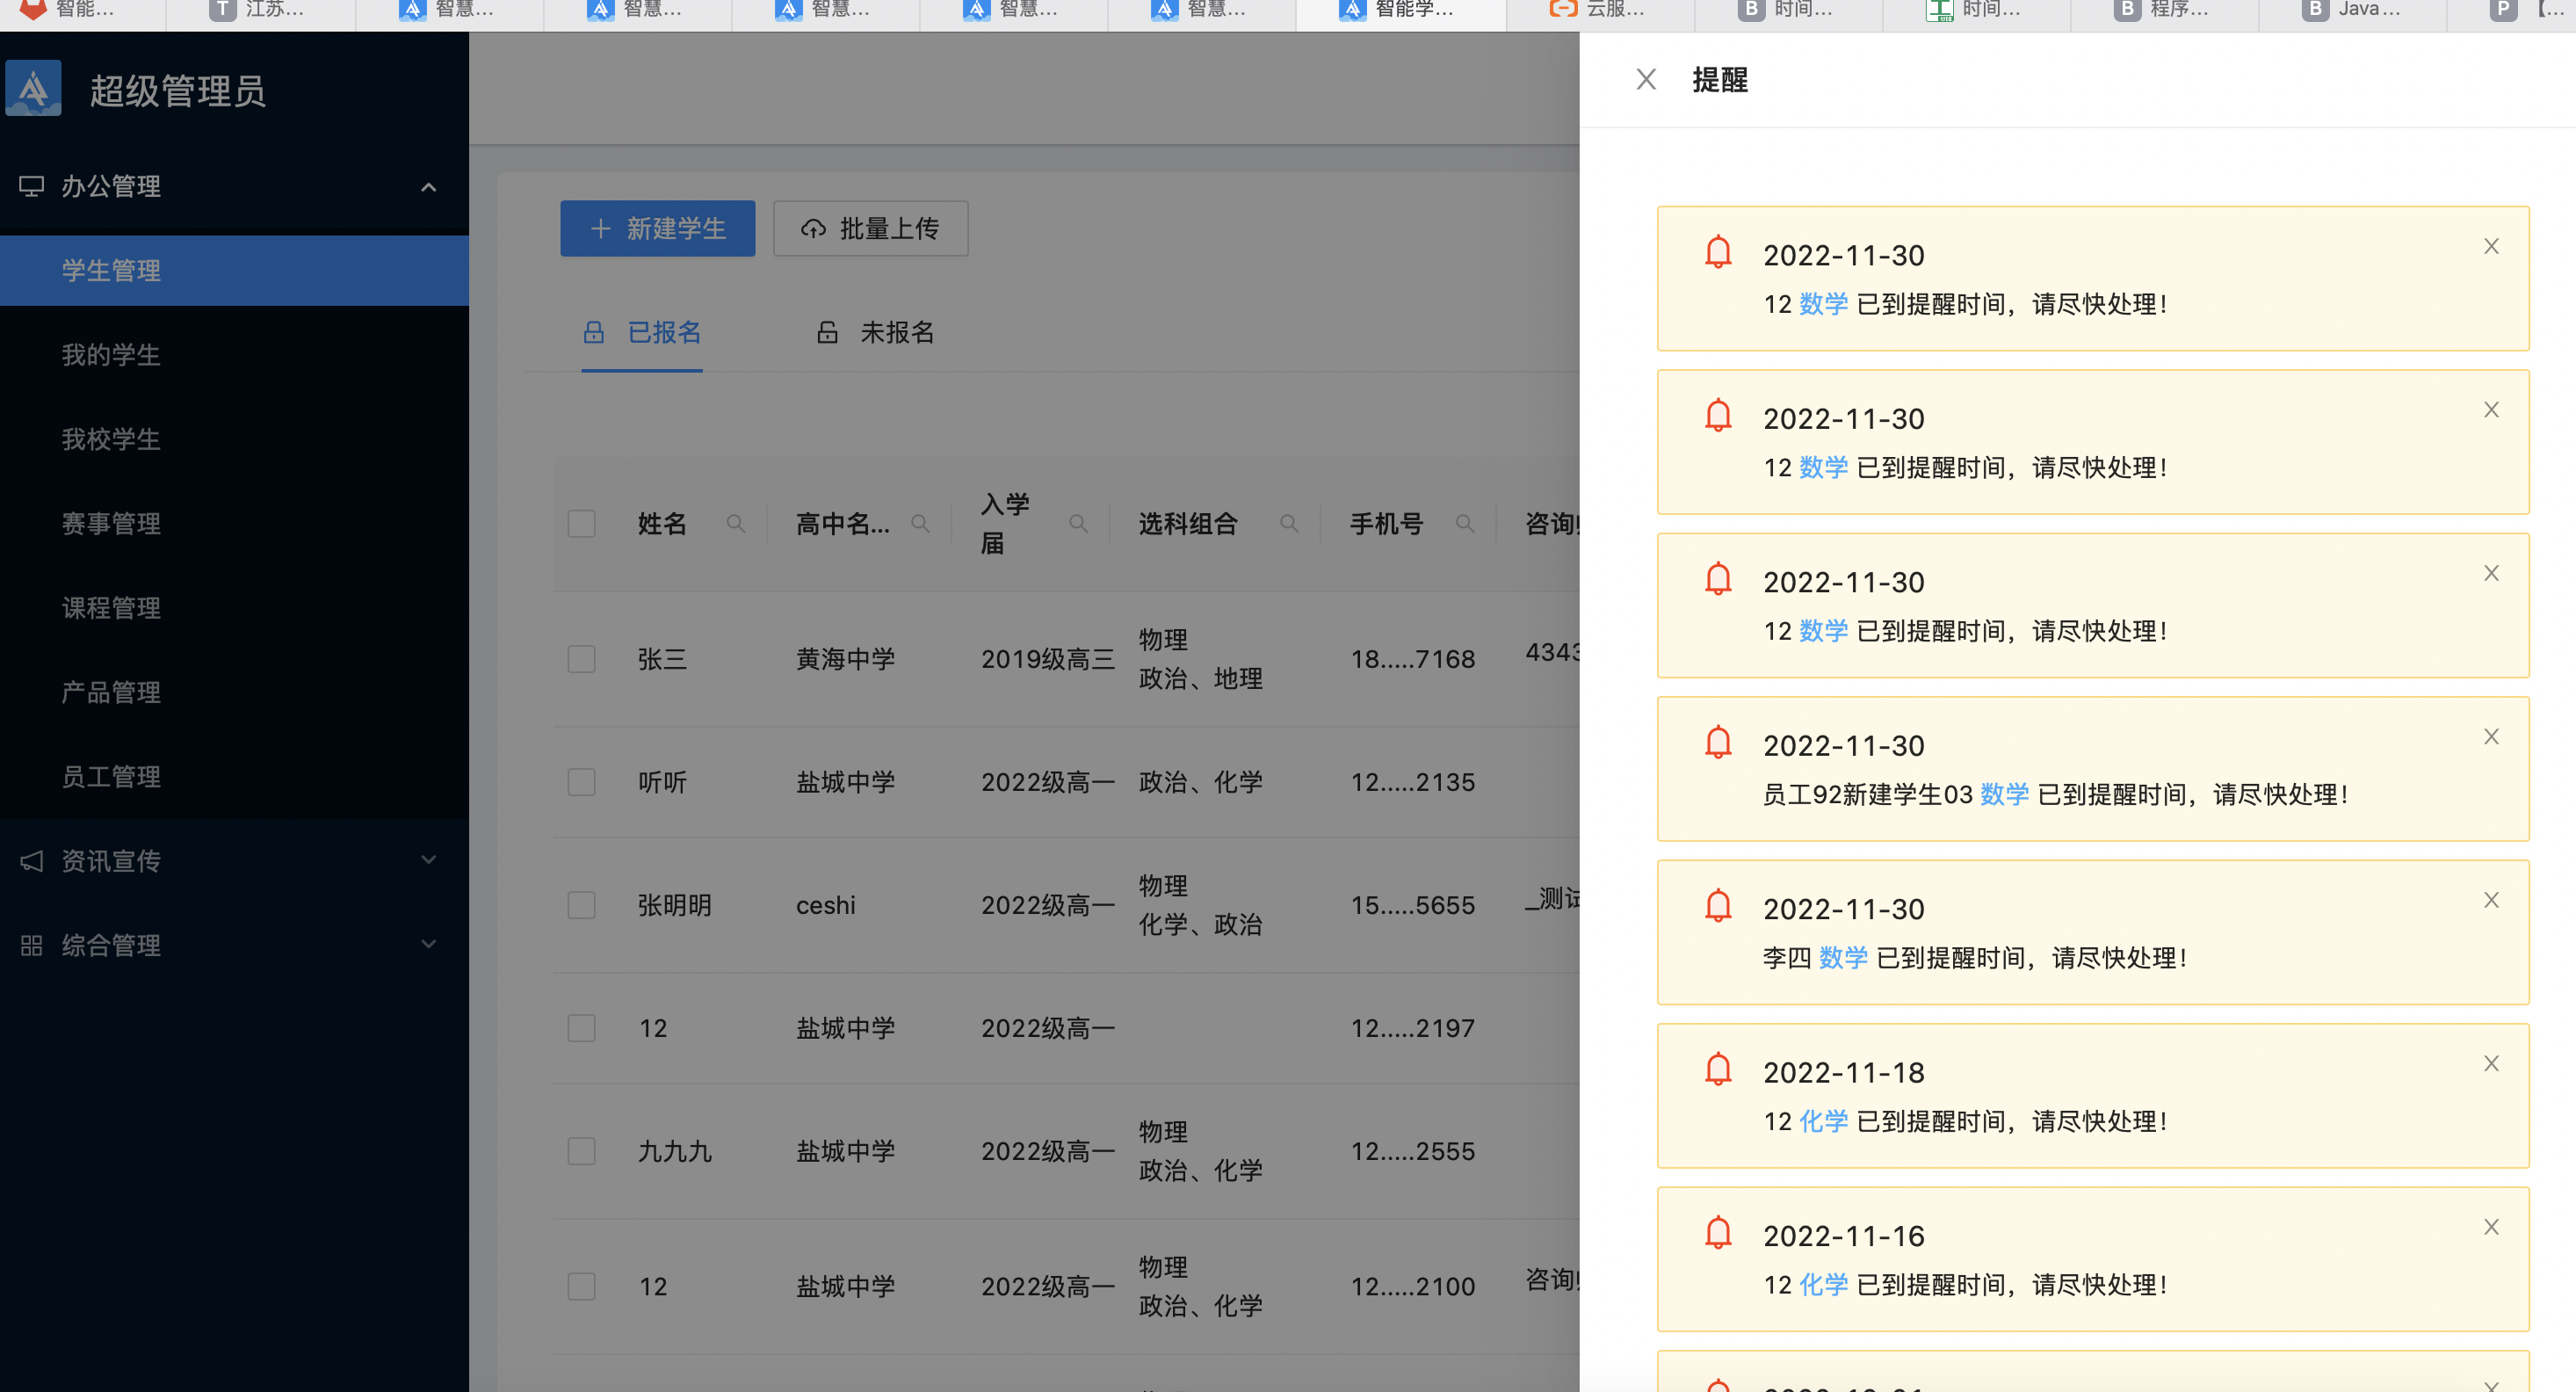
Task: Dismiss the 员工92新建学生03 reminder card
Action: [2491, 737]
